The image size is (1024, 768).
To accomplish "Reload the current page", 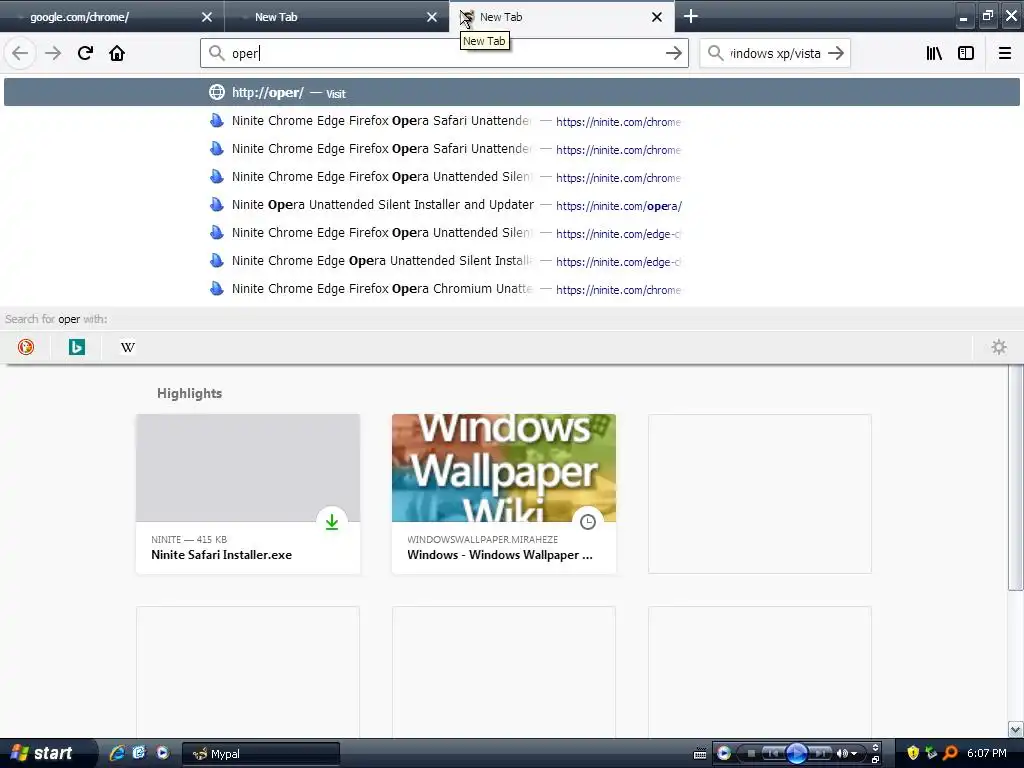I will click(x=85, y=53).
